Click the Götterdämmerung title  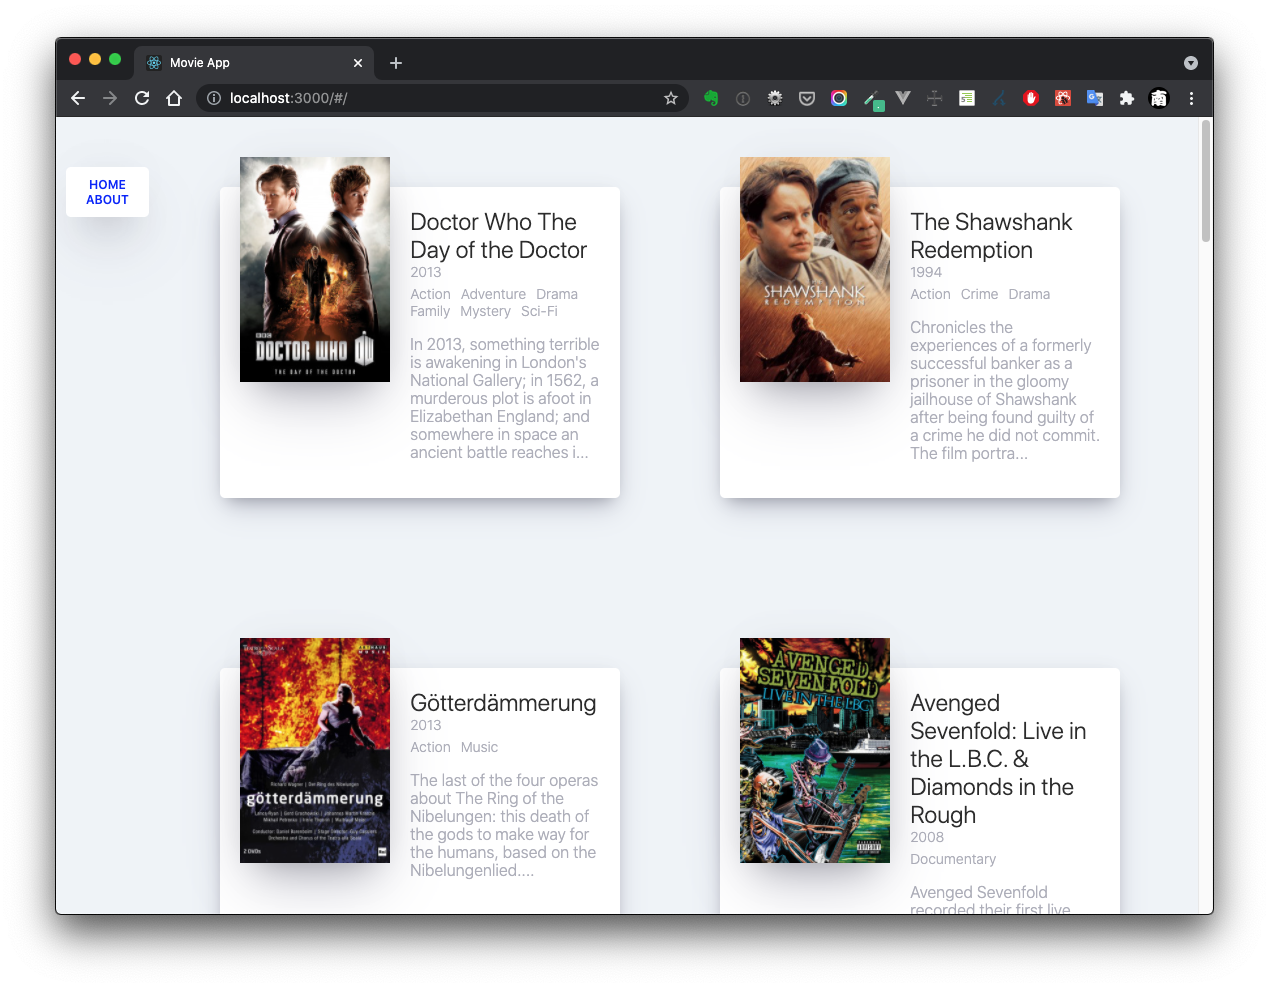tap(503, 703)
